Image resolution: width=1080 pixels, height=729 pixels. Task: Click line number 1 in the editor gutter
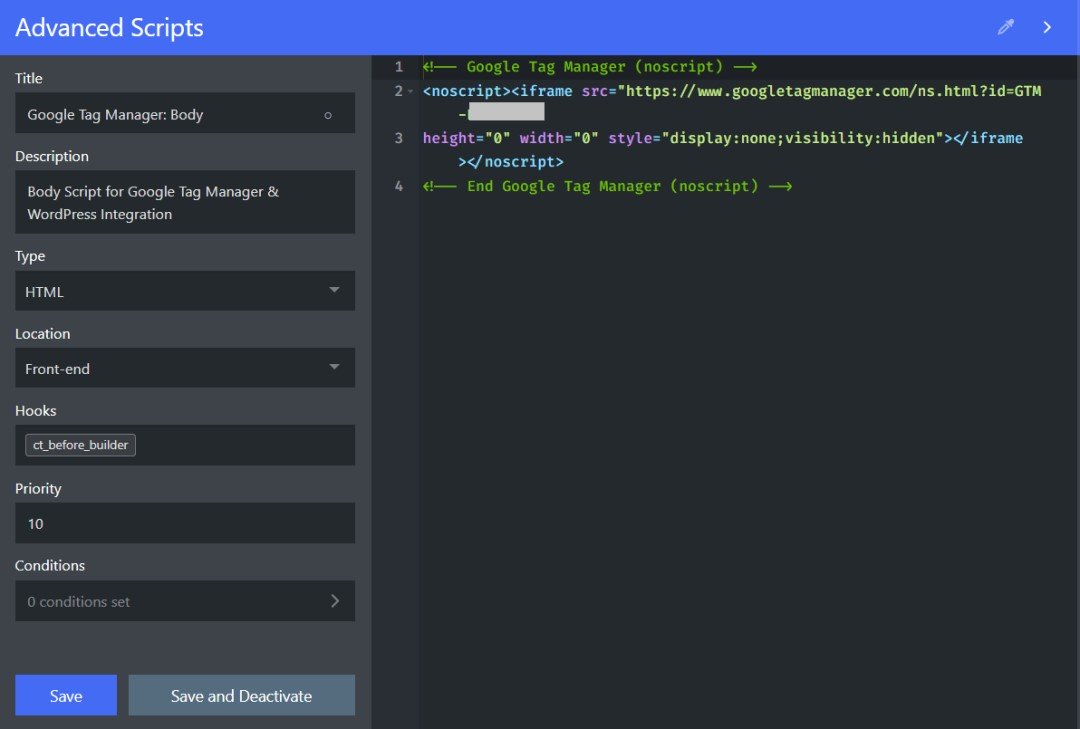tap(398, 66)
